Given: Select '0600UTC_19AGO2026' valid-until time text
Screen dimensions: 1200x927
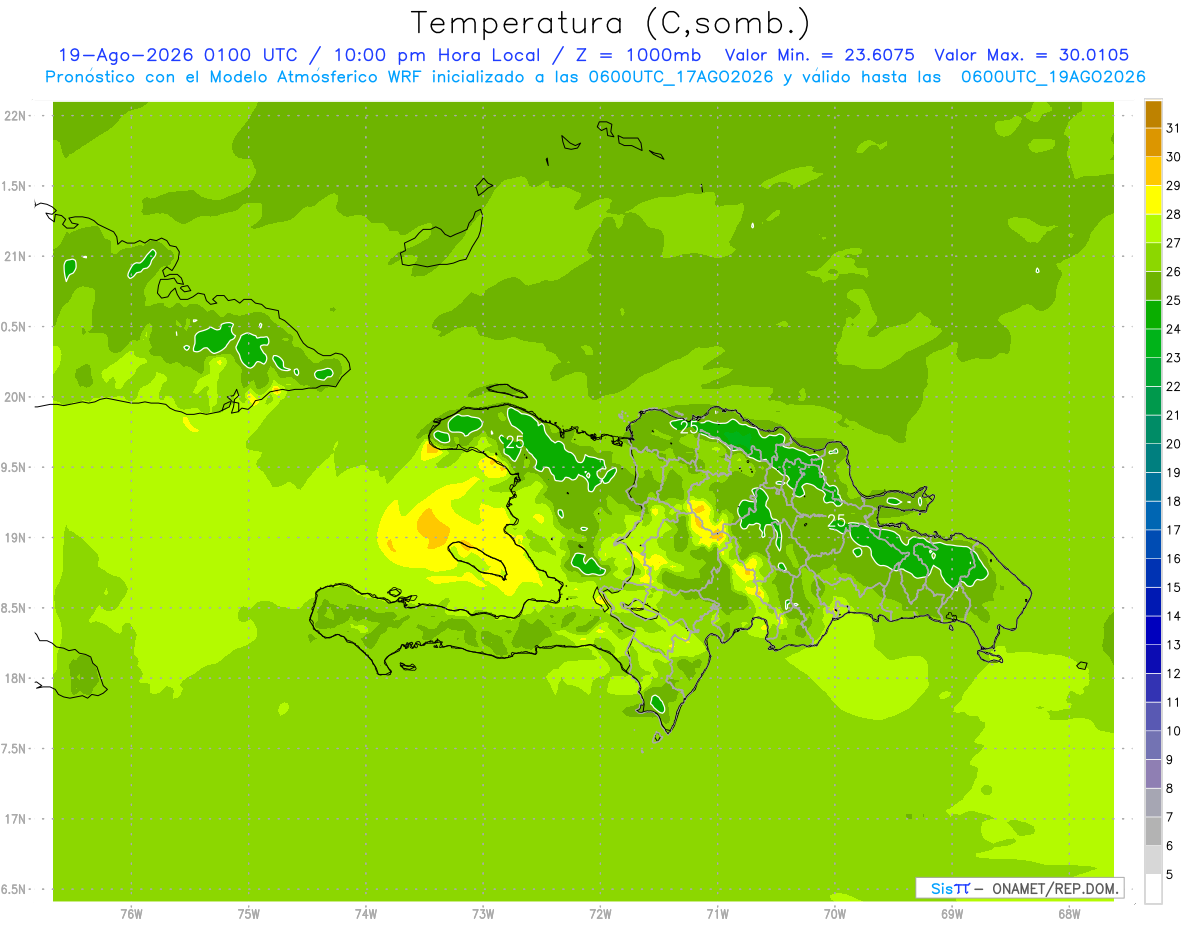Looking at the screenshot, I should tap(1053, 77).
